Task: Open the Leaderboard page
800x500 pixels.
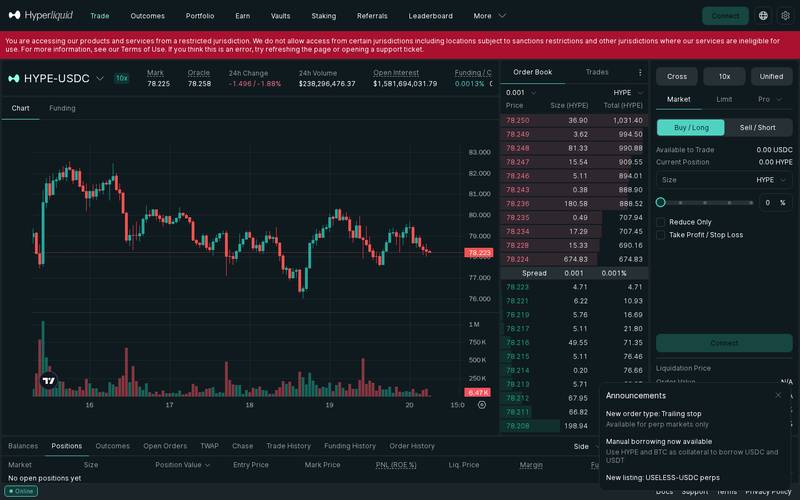Action: pos(430,16)
